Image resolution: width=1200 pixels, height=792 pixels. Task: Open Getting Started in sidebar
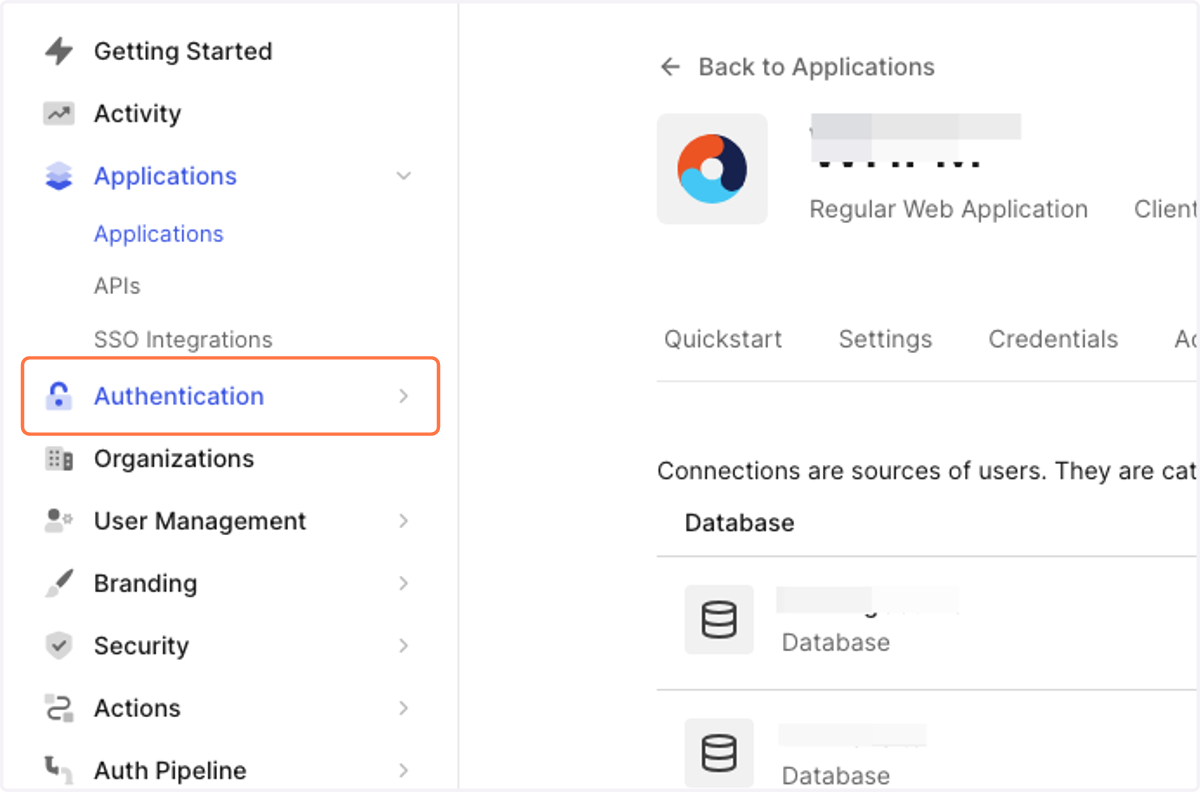tap(183, 51)
